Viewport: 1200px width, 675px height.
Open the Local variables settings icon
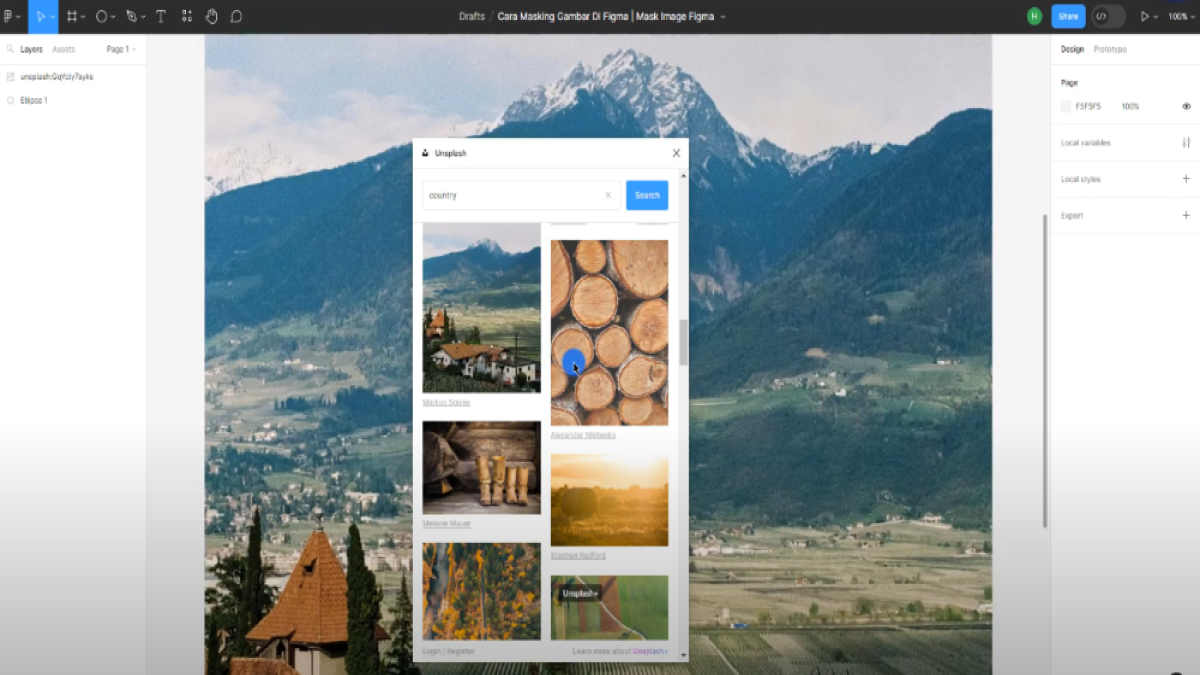coord(1186,143)
